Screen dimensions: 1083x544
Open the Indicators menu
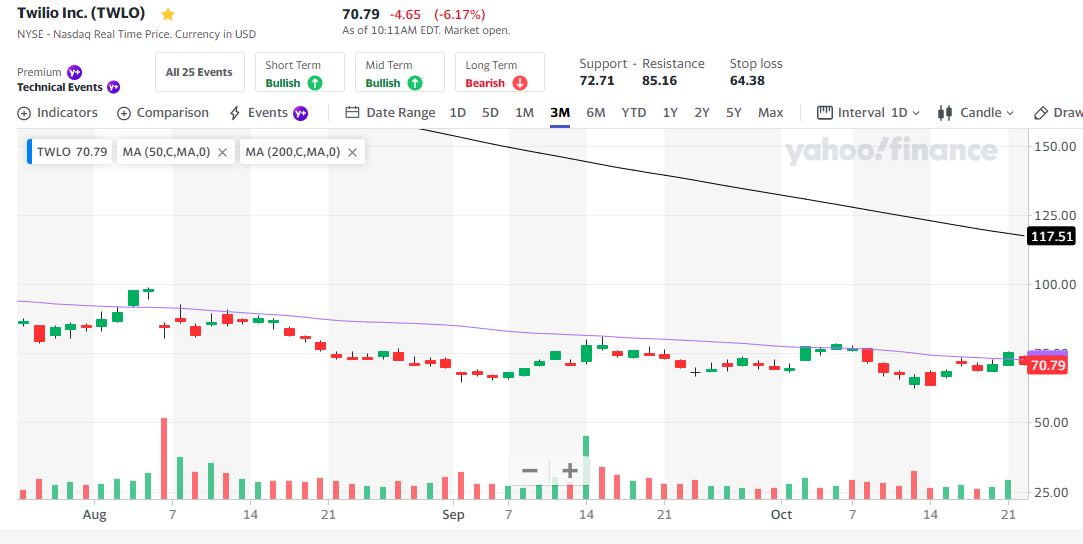click(57, 113)
